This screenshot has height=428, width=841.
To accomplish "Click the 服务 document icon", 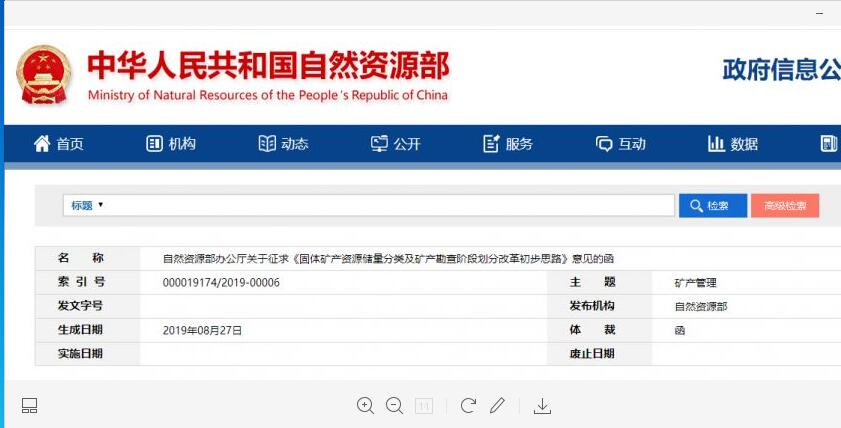I will (x=491, y=144).
